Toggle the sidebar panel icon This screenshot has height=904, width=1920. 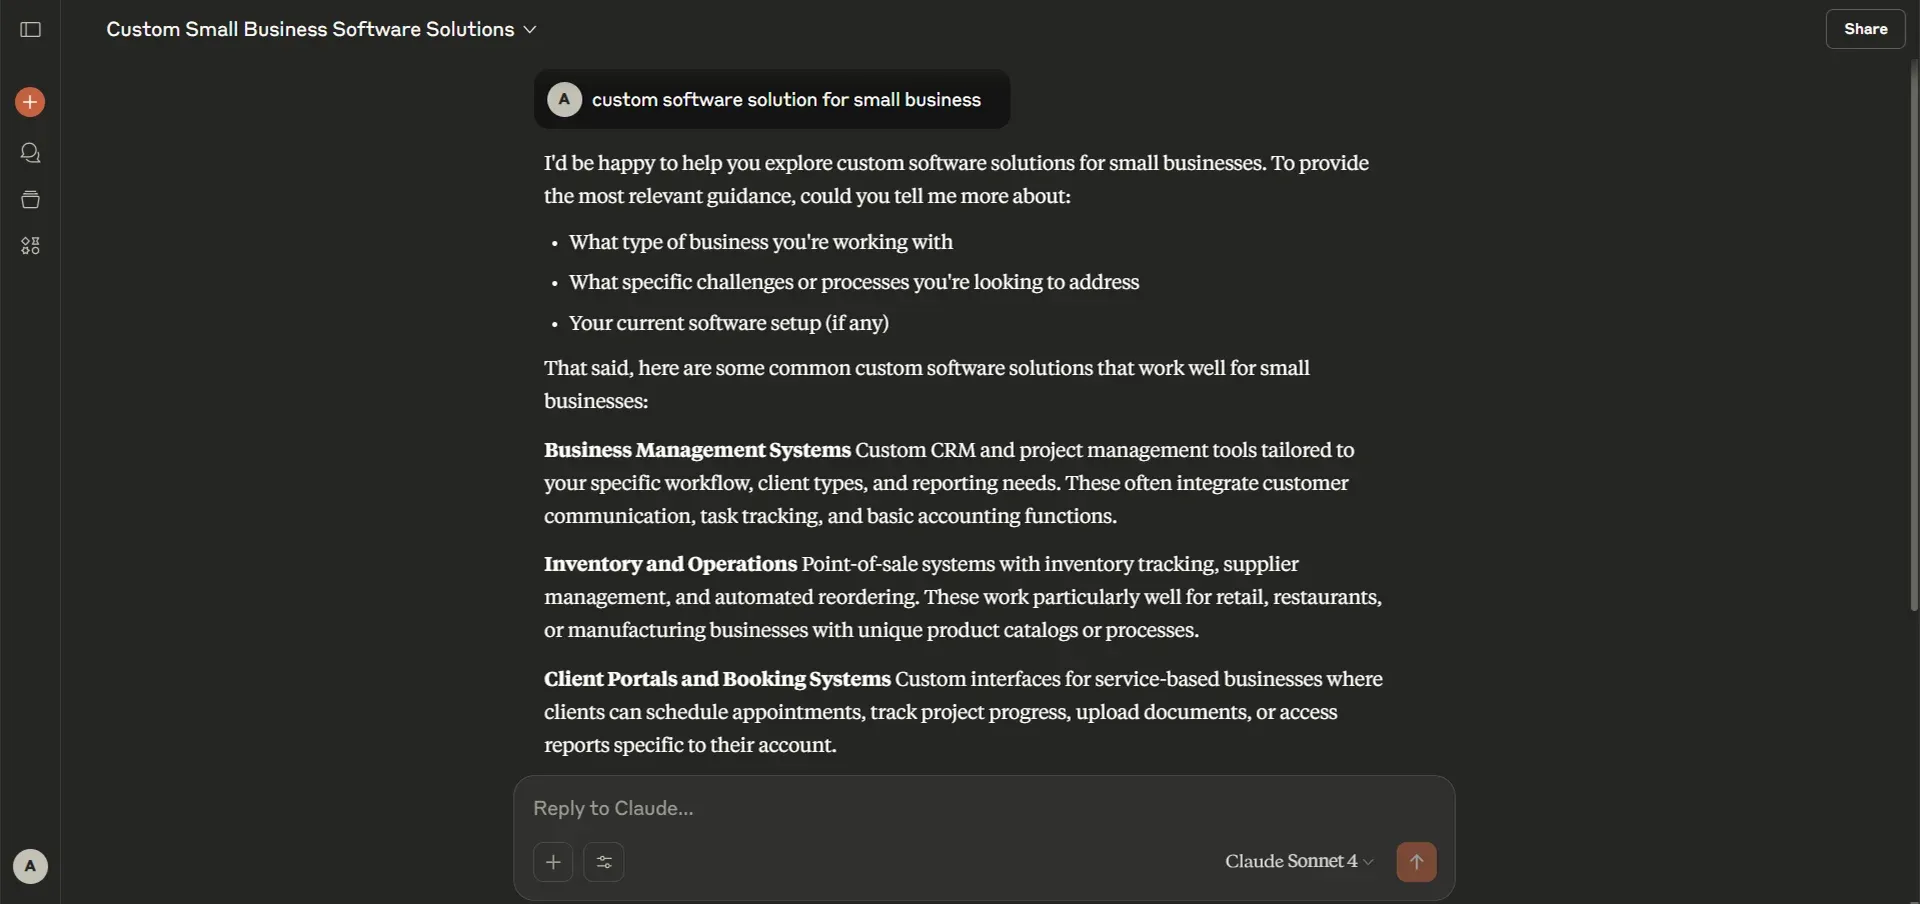coord(30,30)
